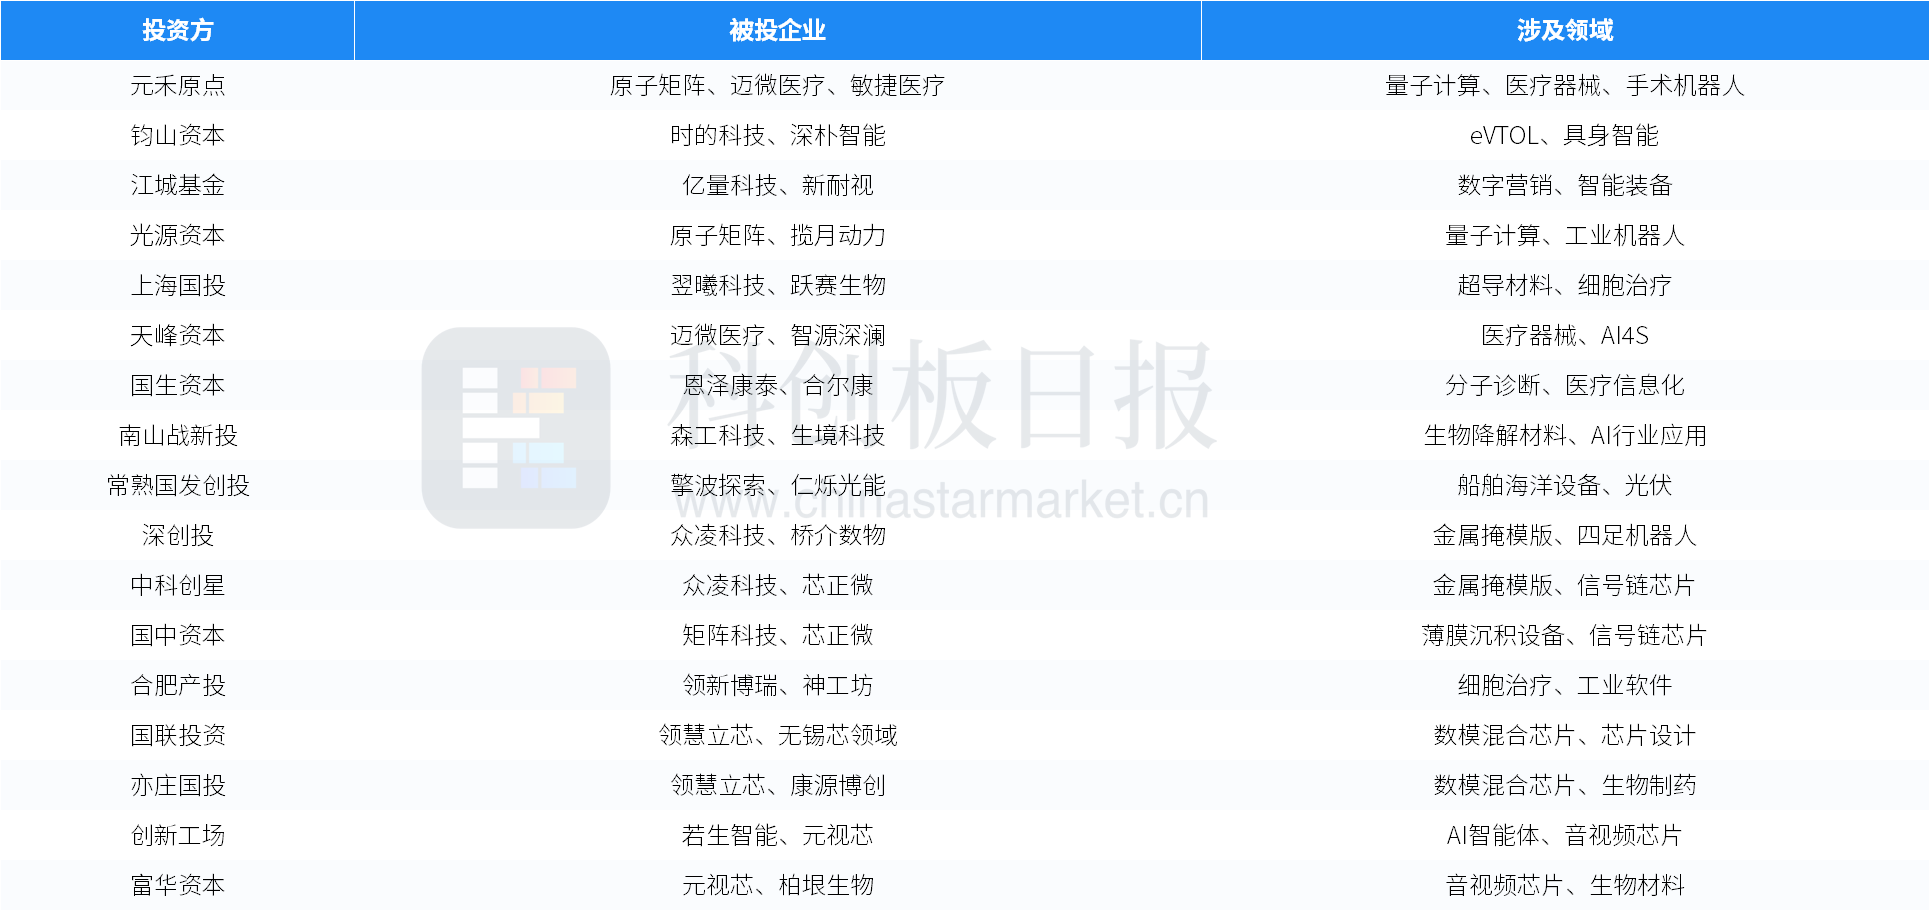
Task: Click the 涉及领域 column header
Action: (x=1565, y=30)
